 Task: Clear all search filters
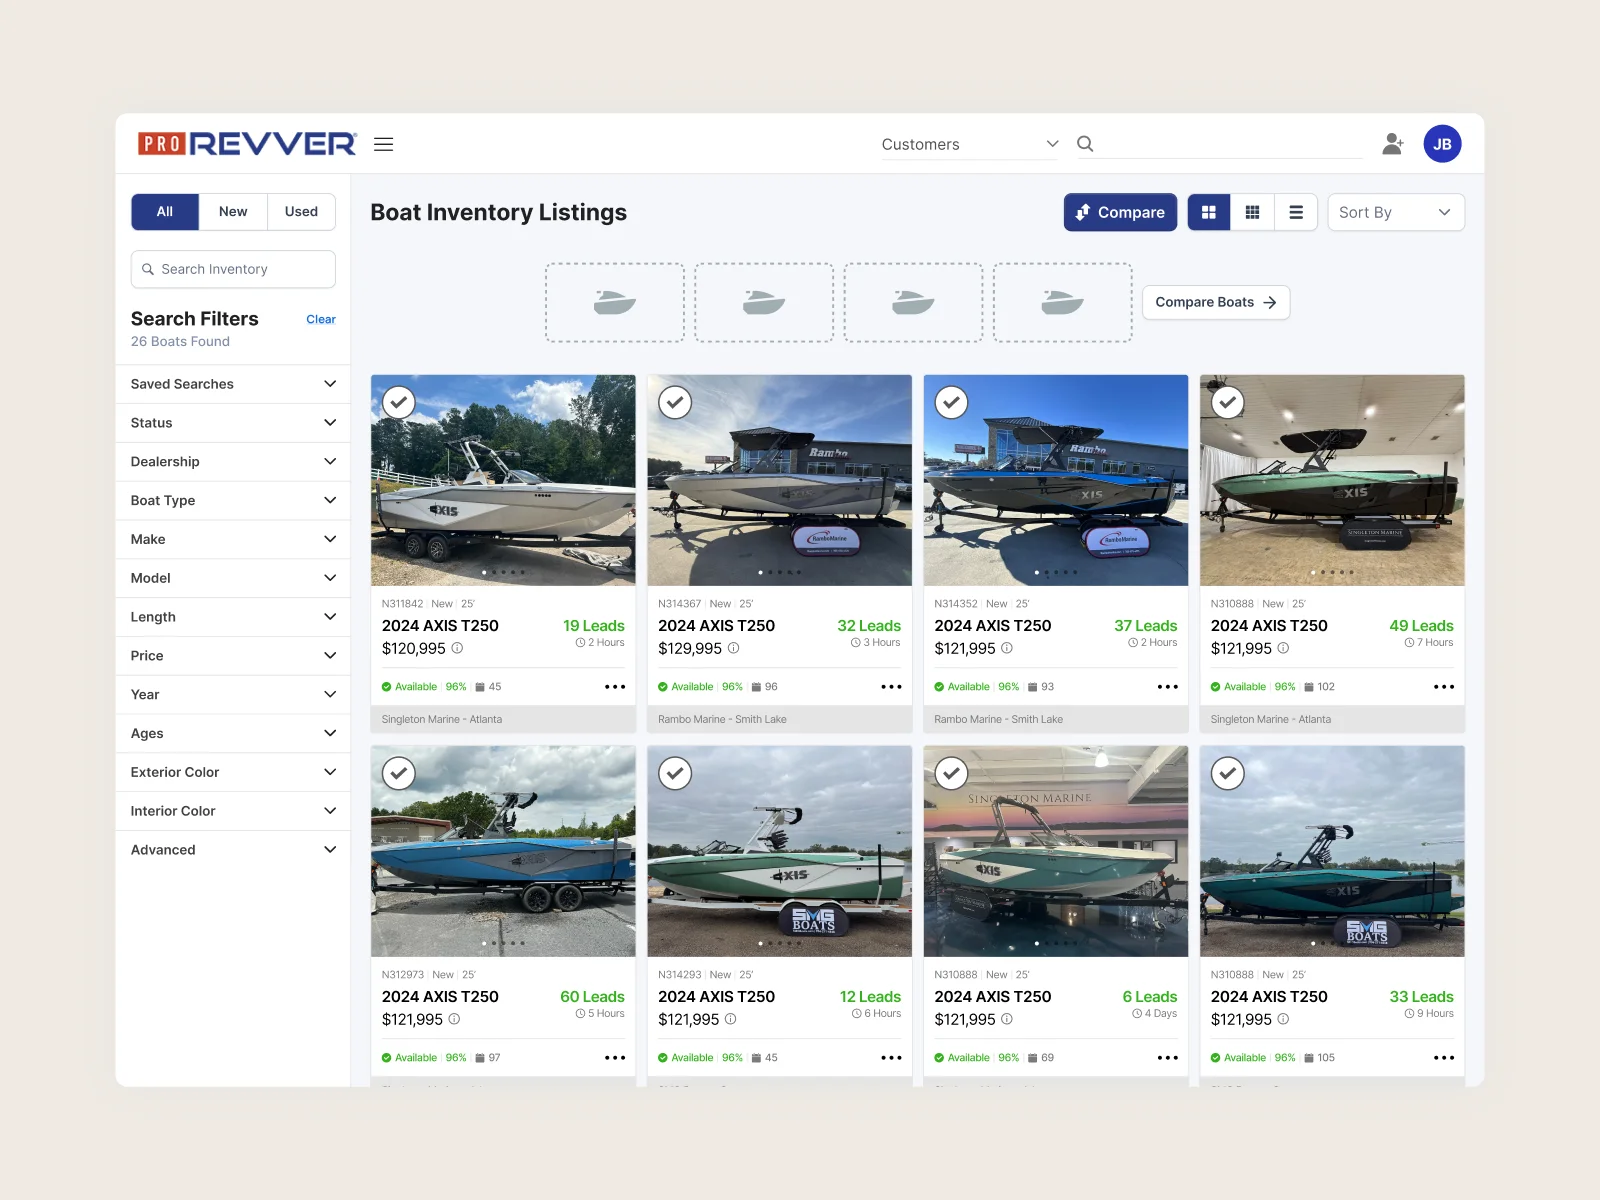320,319
